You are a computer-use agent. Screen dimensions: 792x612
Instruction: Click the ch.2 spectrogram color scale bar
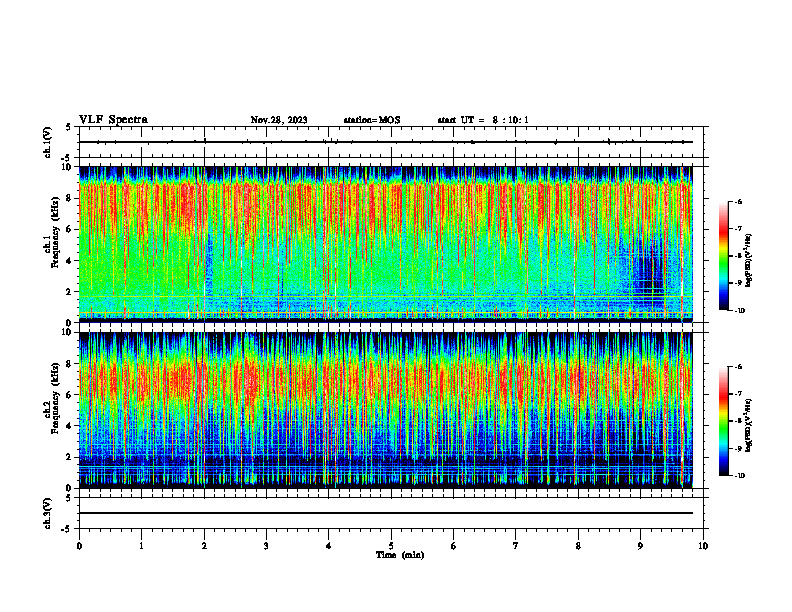pos(723,421)
